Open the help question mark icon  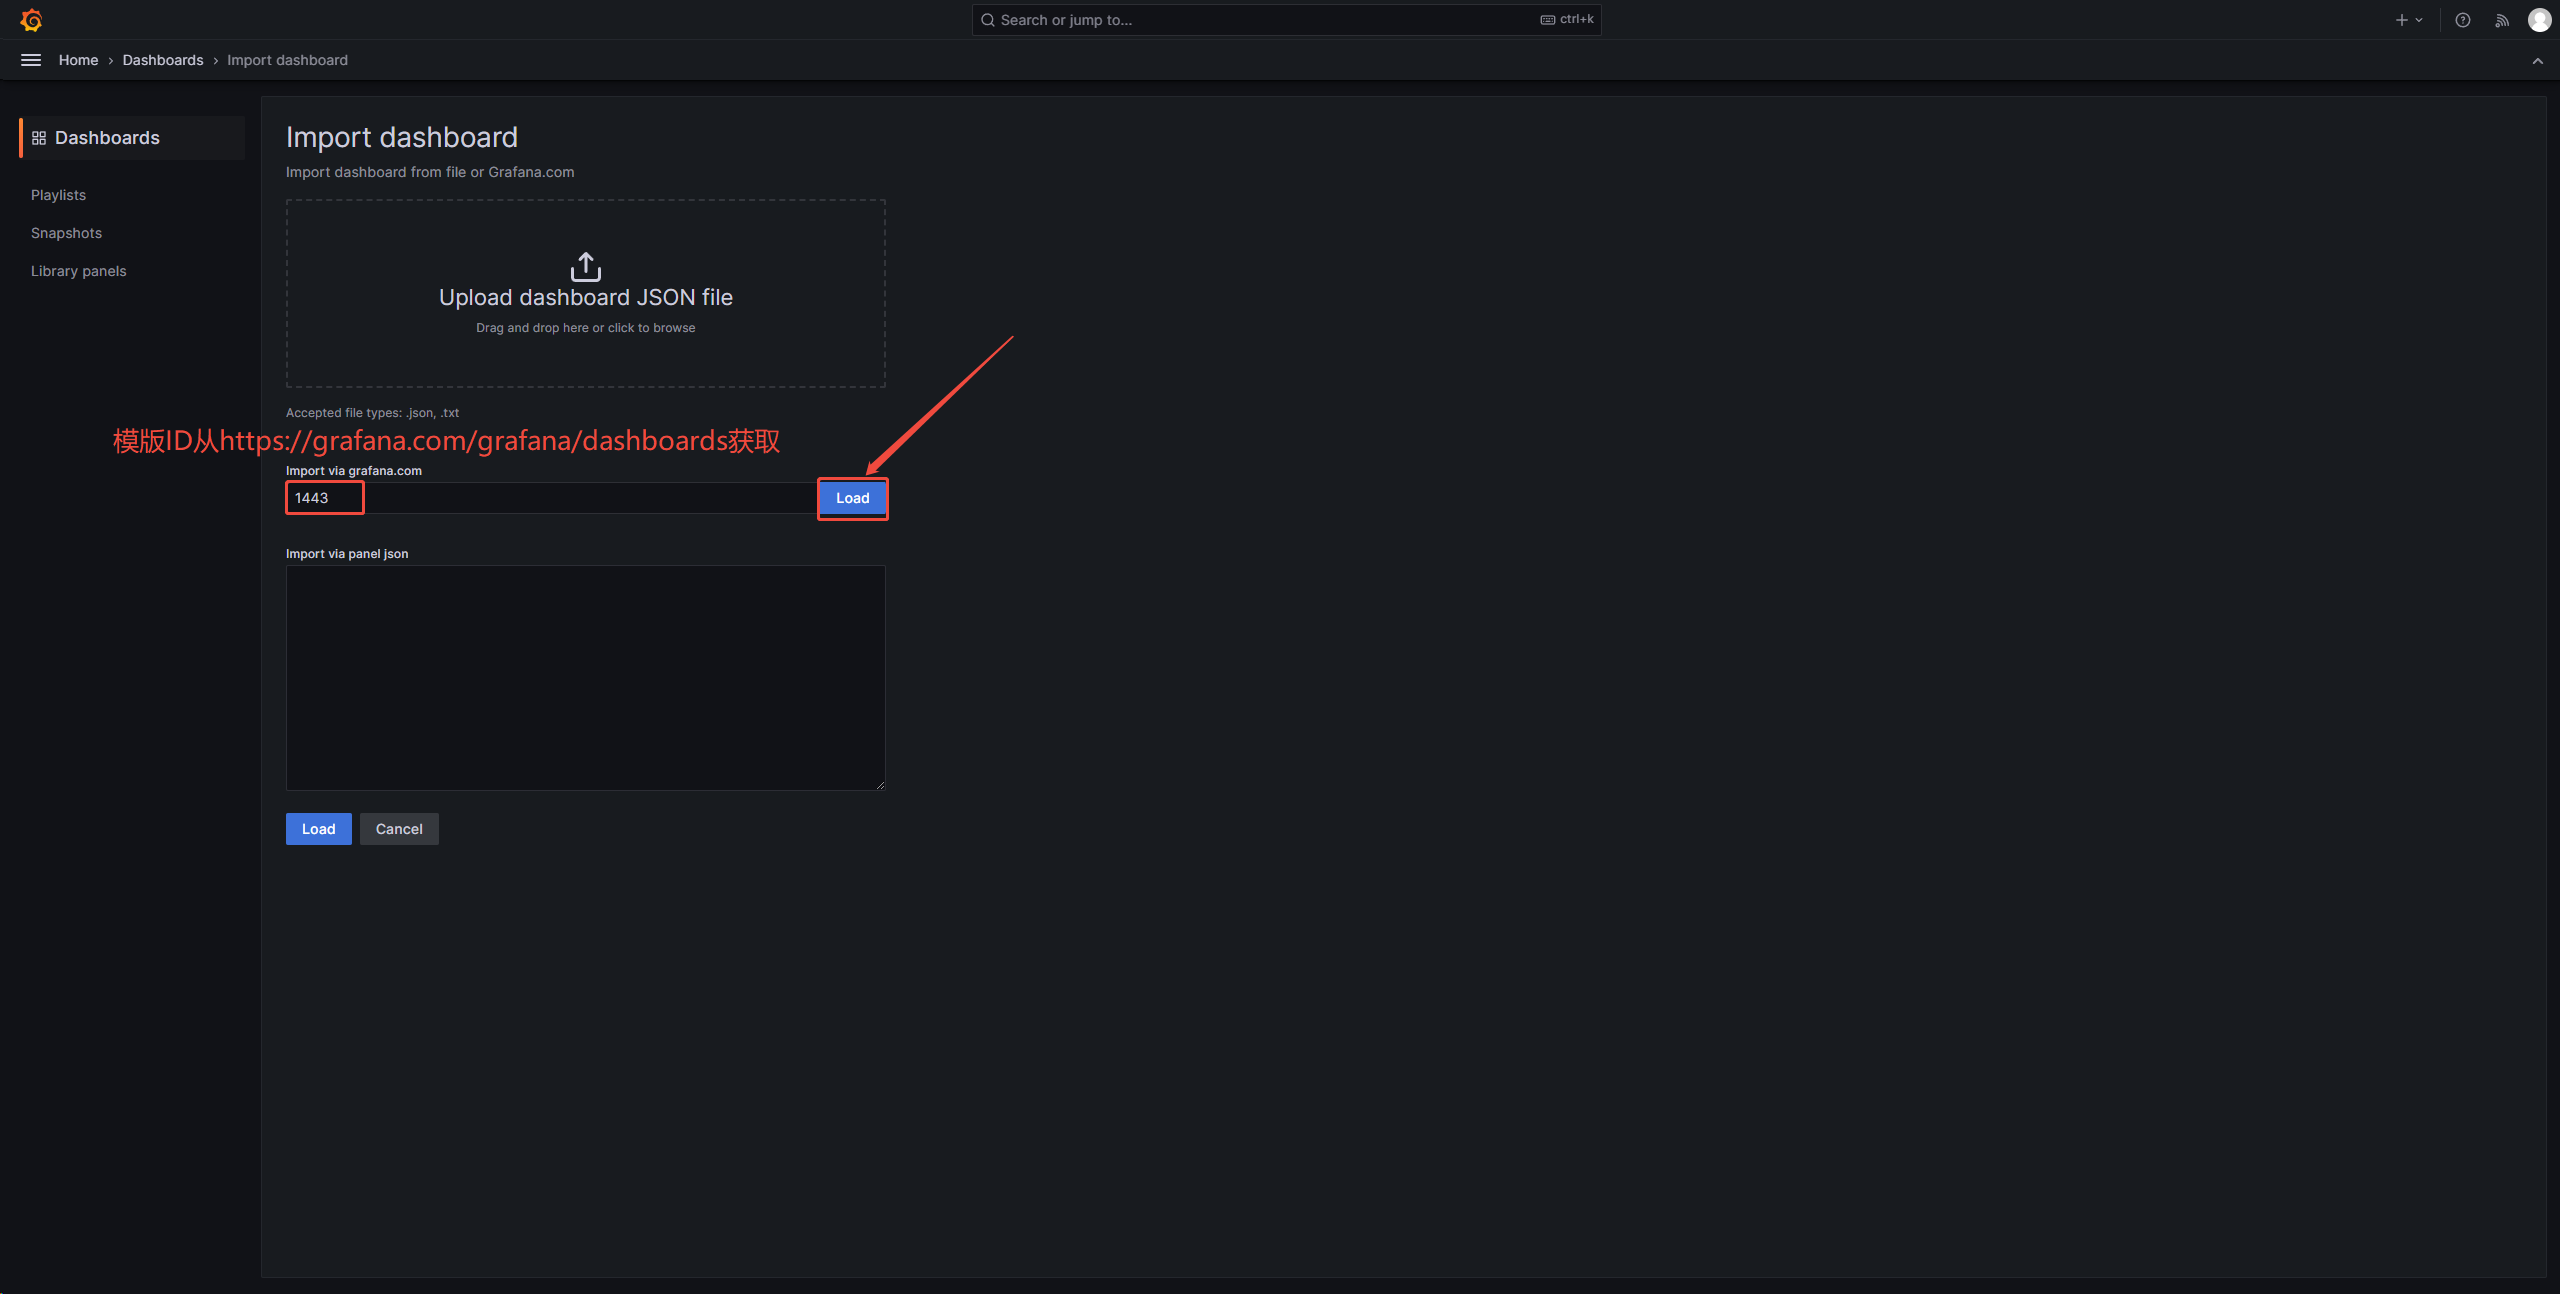[x=2463, y=20]
